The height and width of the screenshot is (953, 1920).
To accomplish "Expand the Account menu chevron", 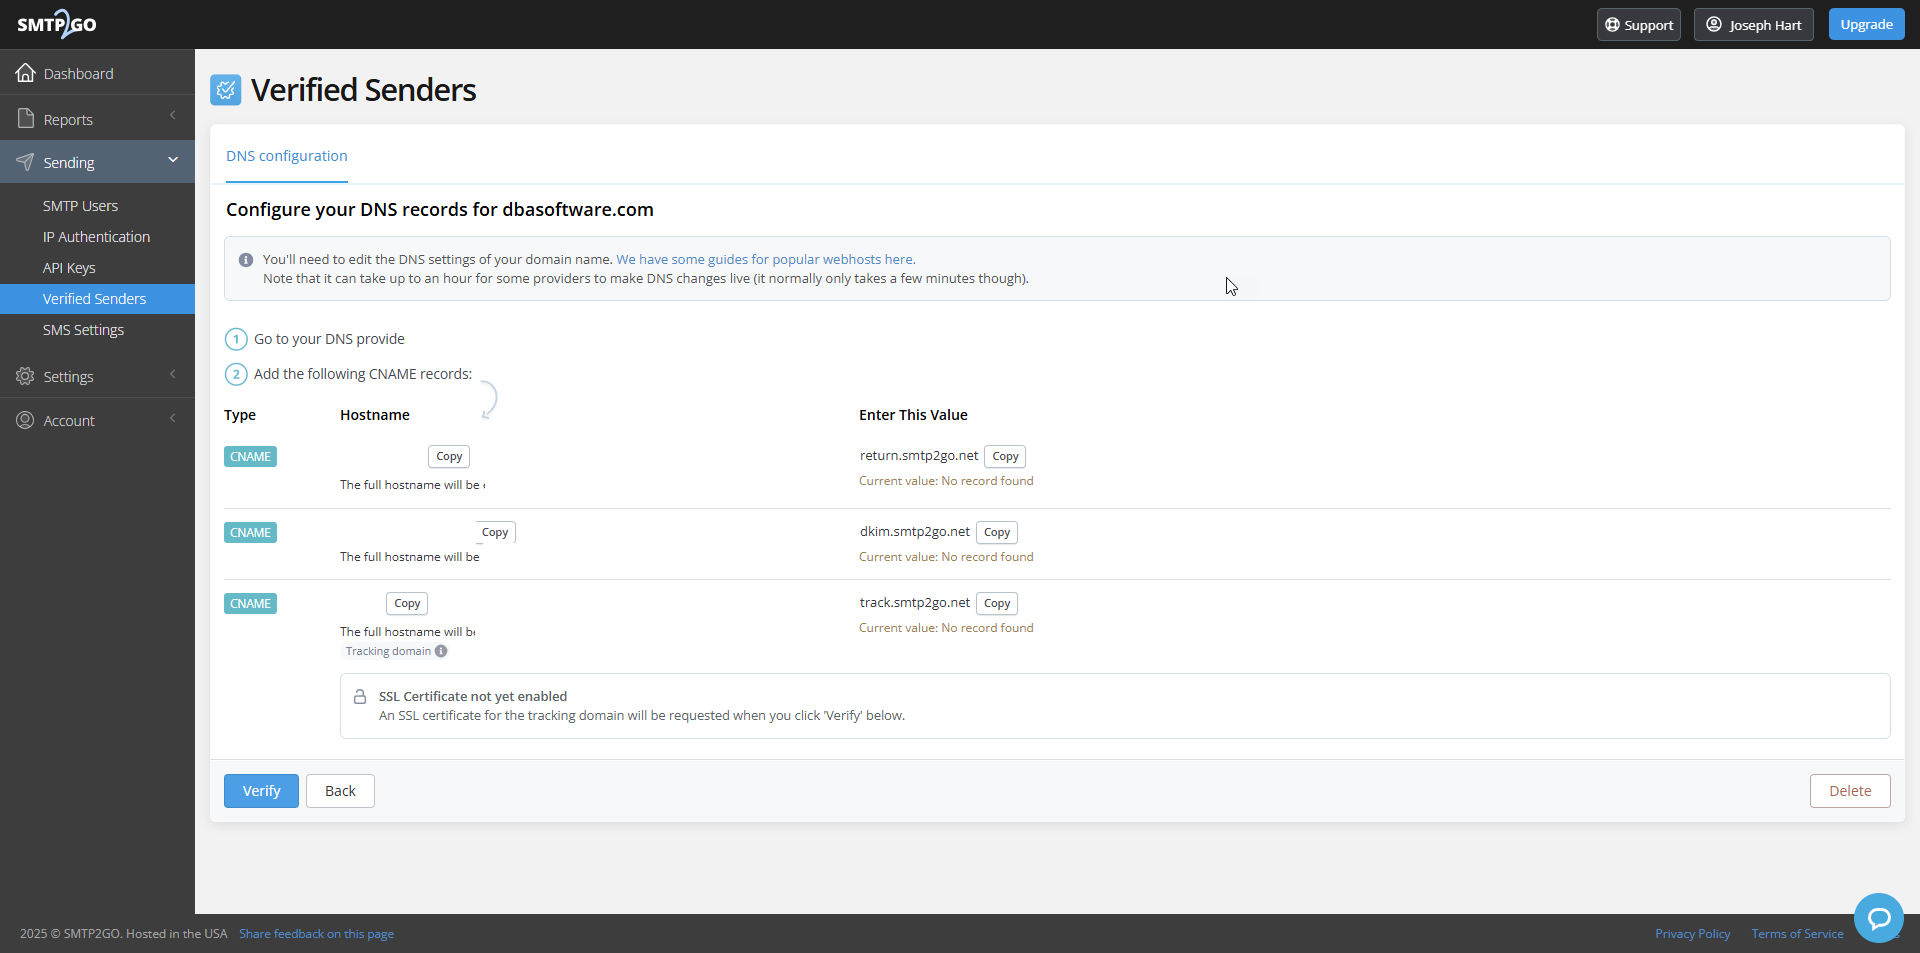I will point(172,418).
